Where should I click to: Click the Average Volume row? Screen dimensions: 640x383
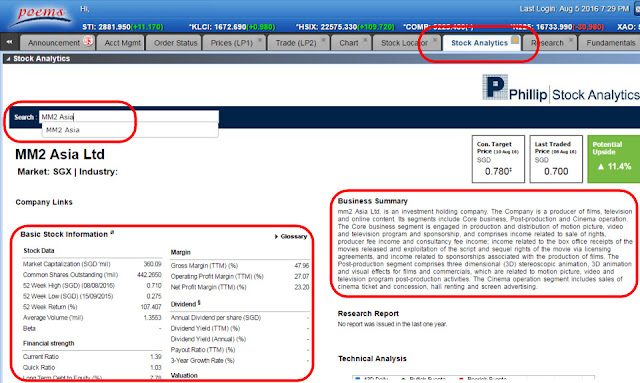(x=92, y=317)
